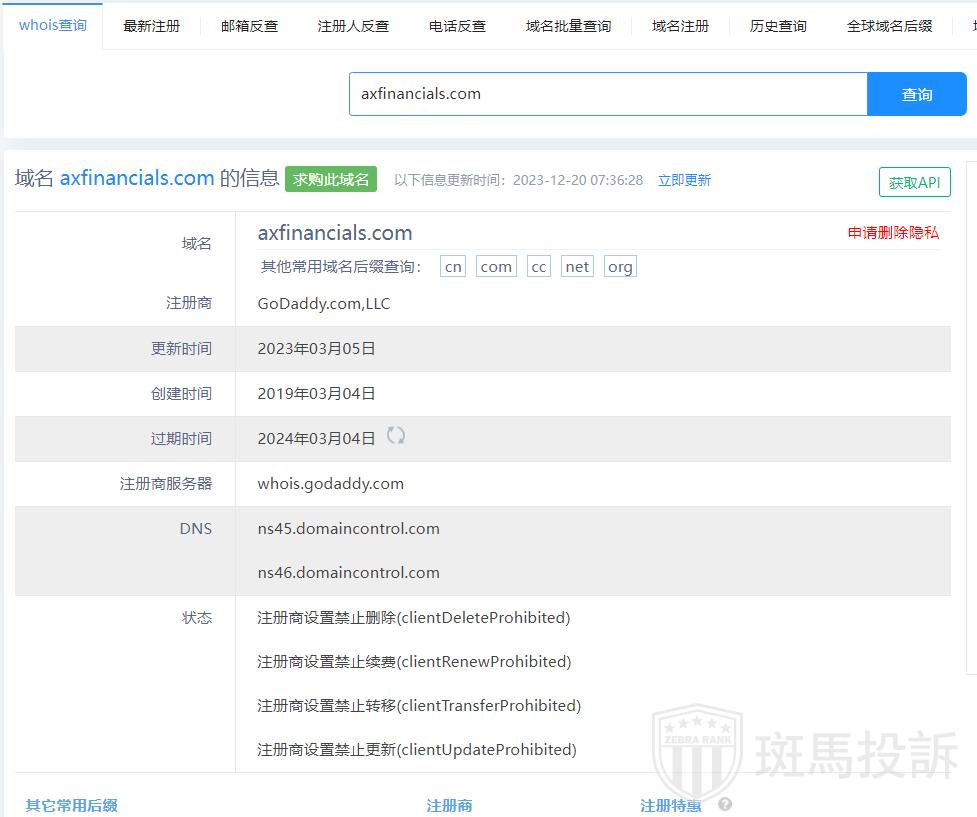
Task: Open the 历史查询 tab
Action: pyautogui.click(x=778, y=26)
